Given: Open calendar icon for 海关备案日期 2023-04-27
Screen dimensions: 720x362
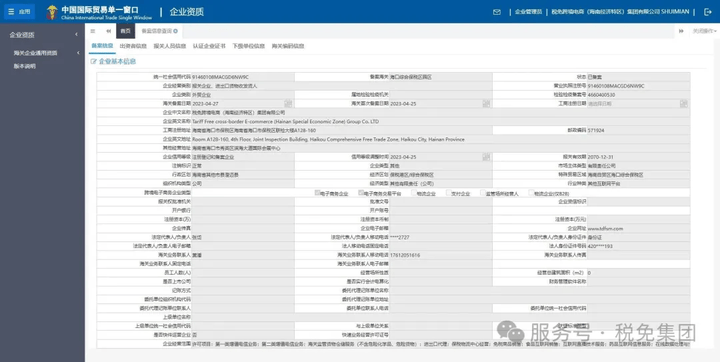Looking at the screenshot, I should [288, 103].
